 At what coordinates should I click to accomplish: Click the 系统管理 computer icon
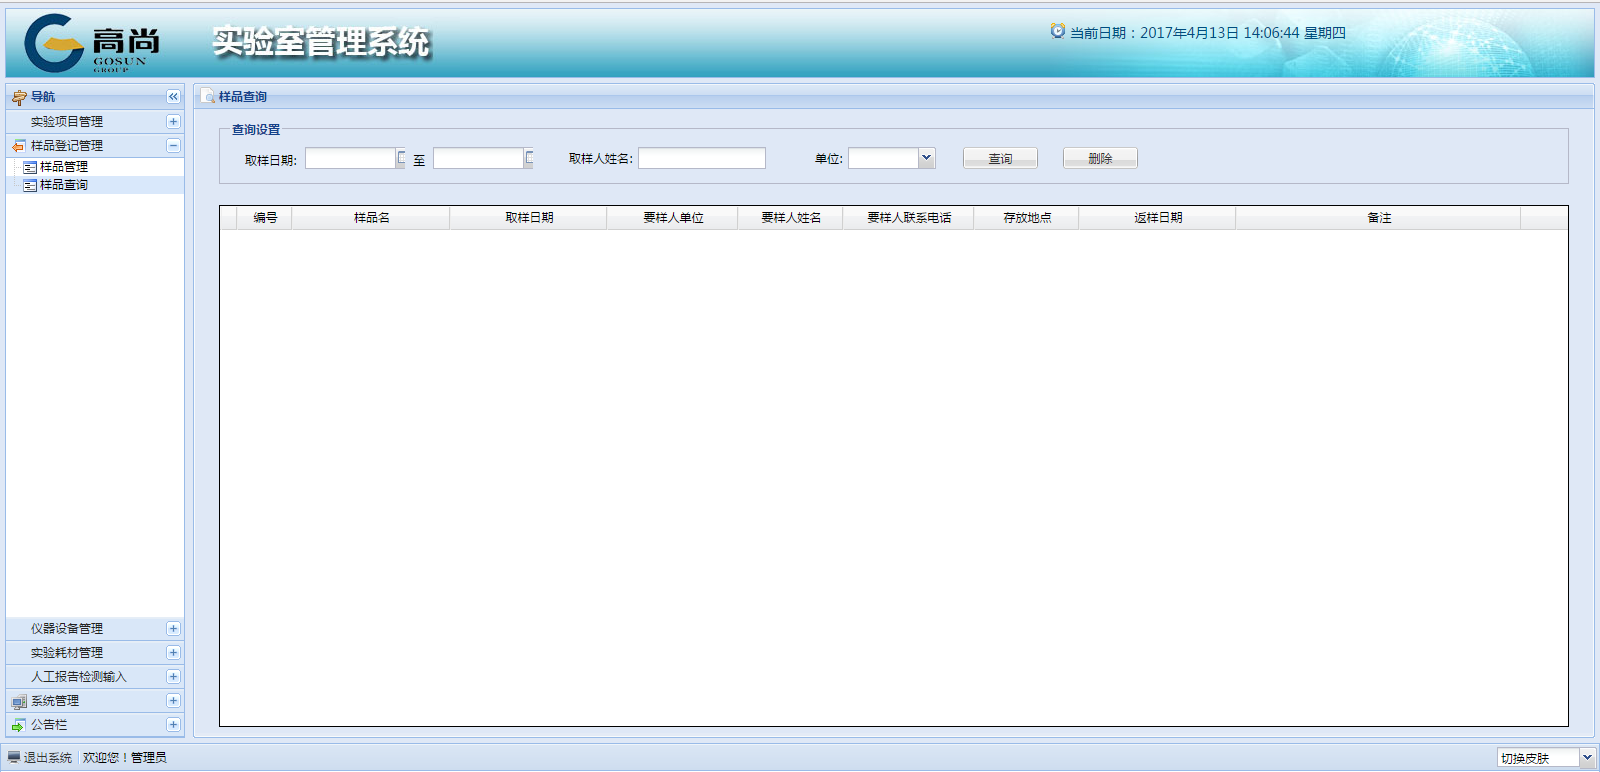pos(19,702)
